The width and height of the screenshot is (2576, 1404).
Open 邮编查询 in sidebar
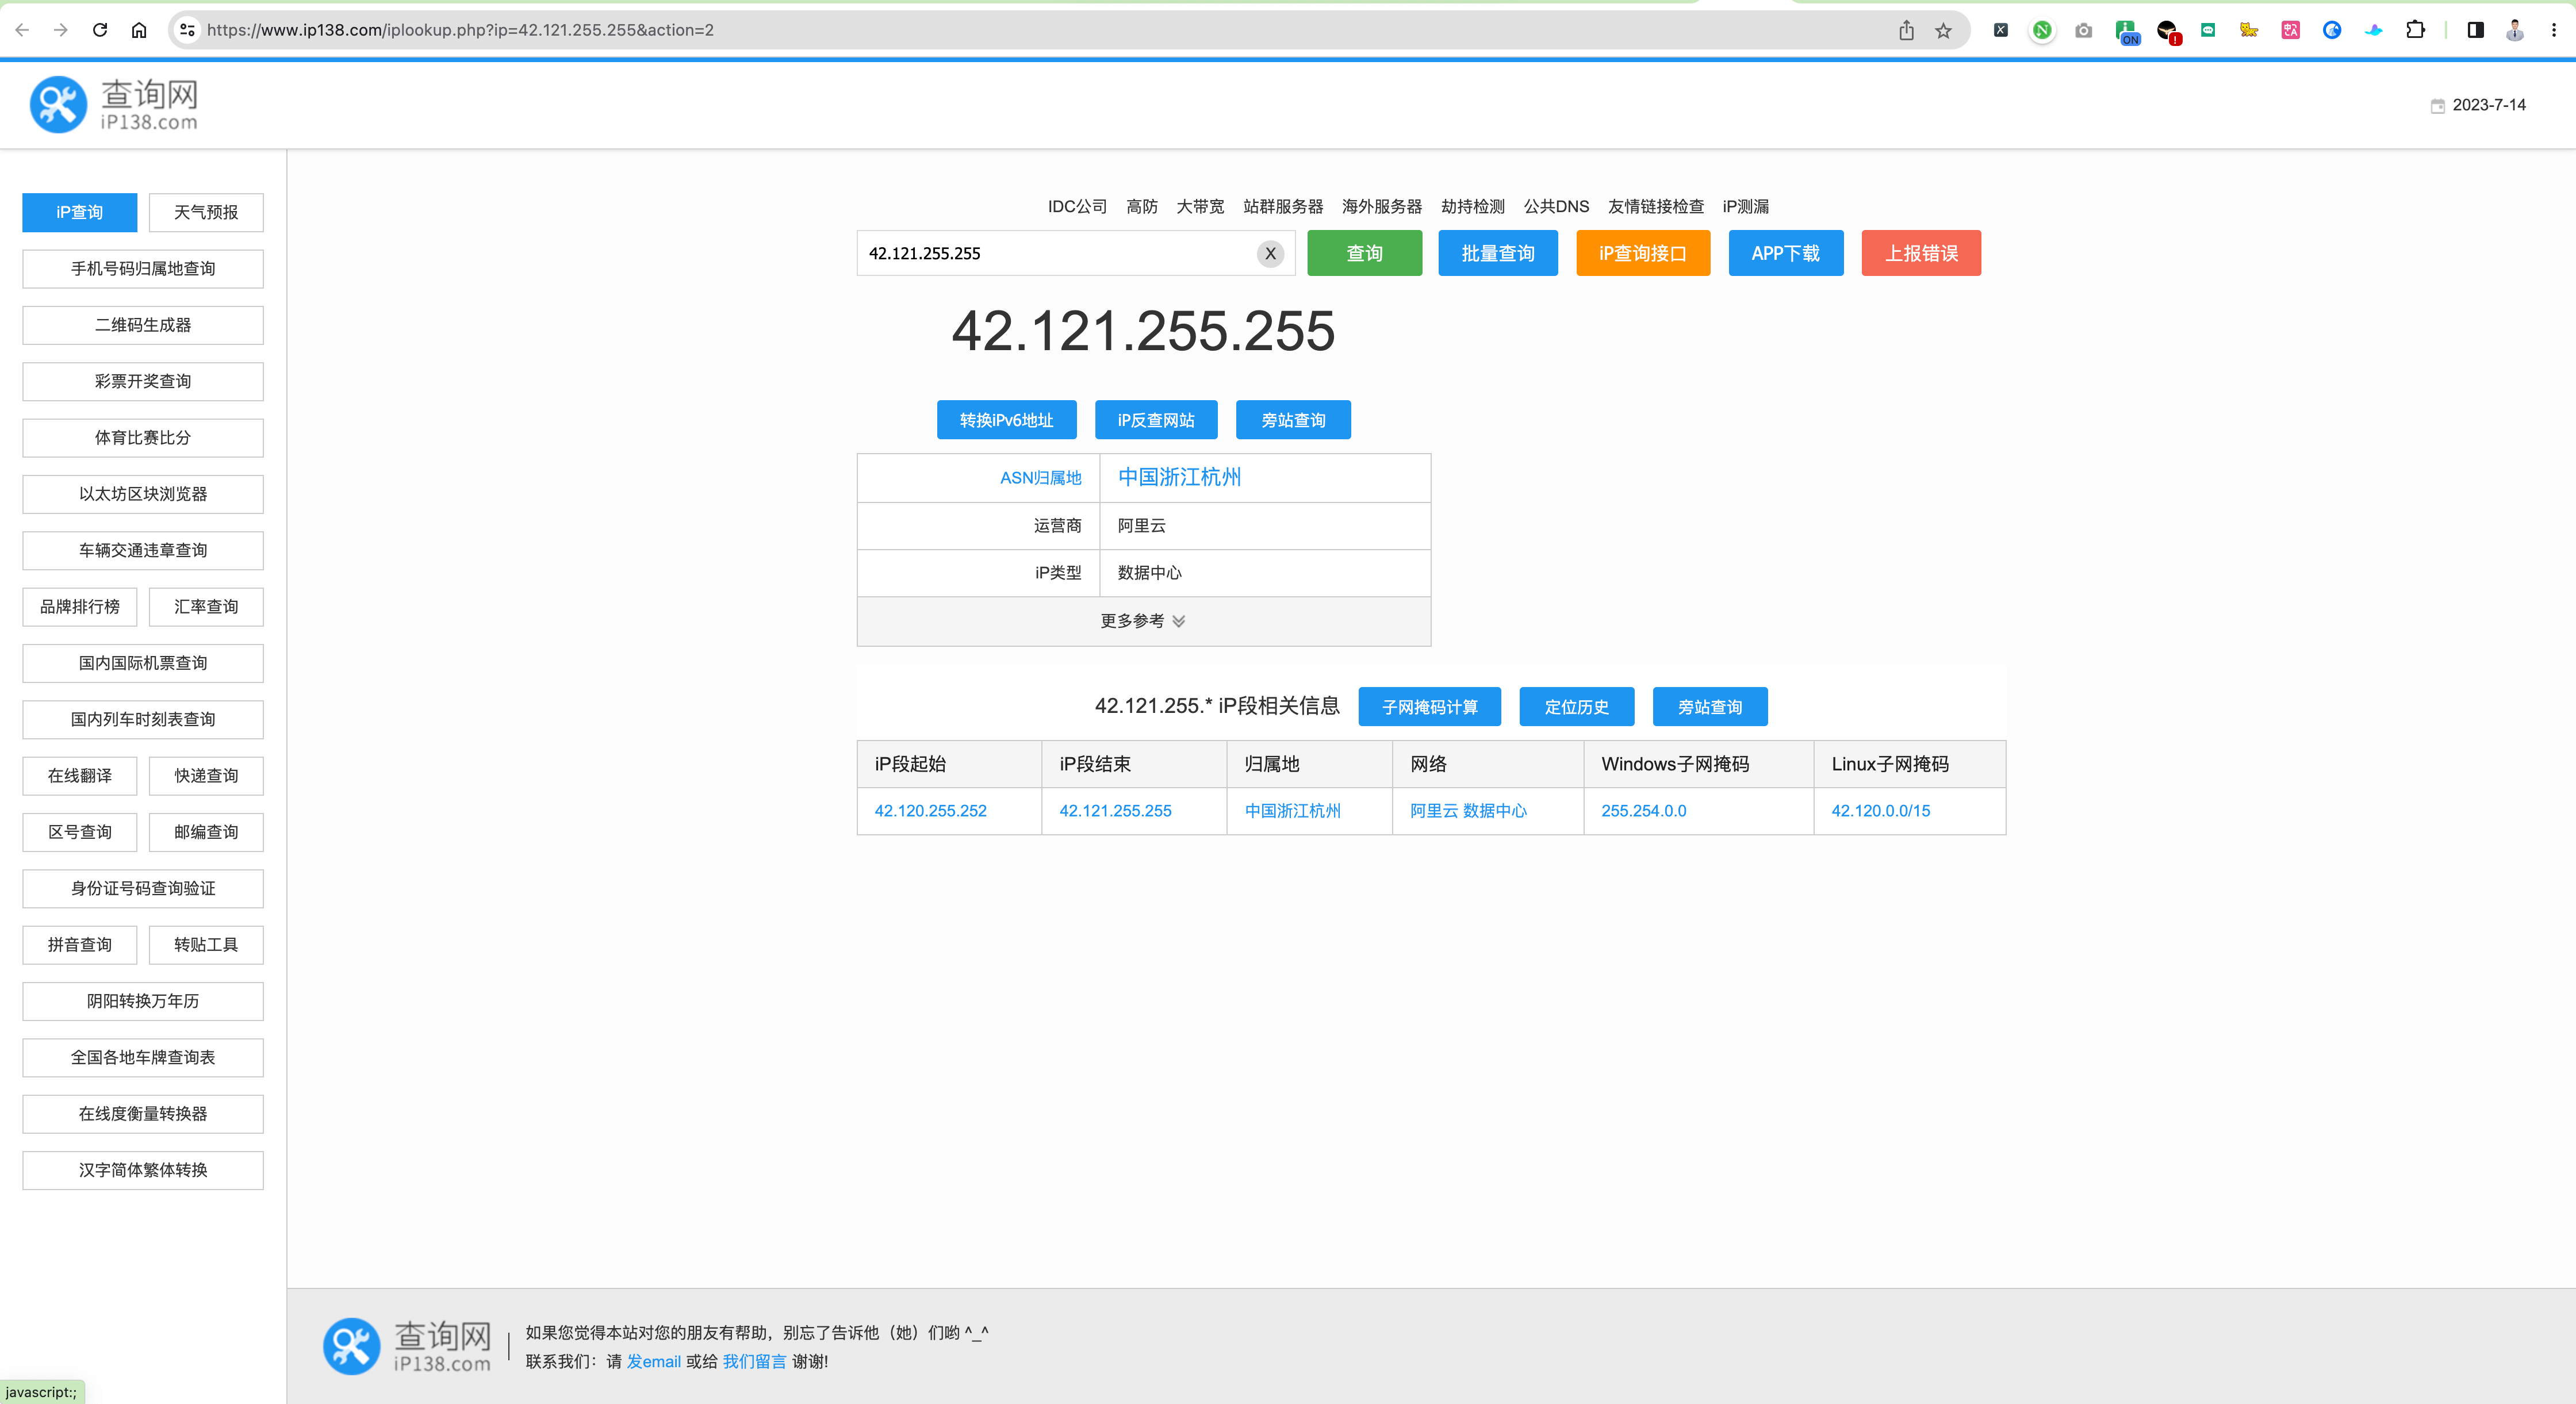click(x=206, y=832)
